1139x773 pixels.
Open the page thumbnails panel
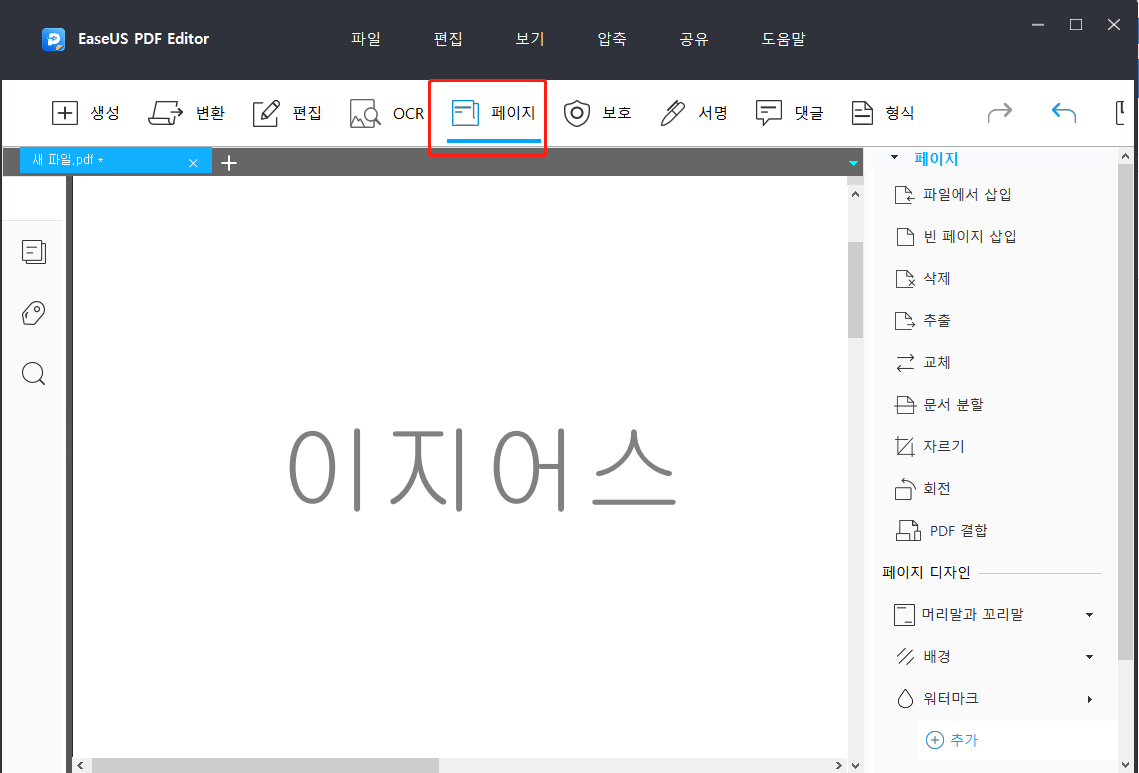tap(33, 252)
